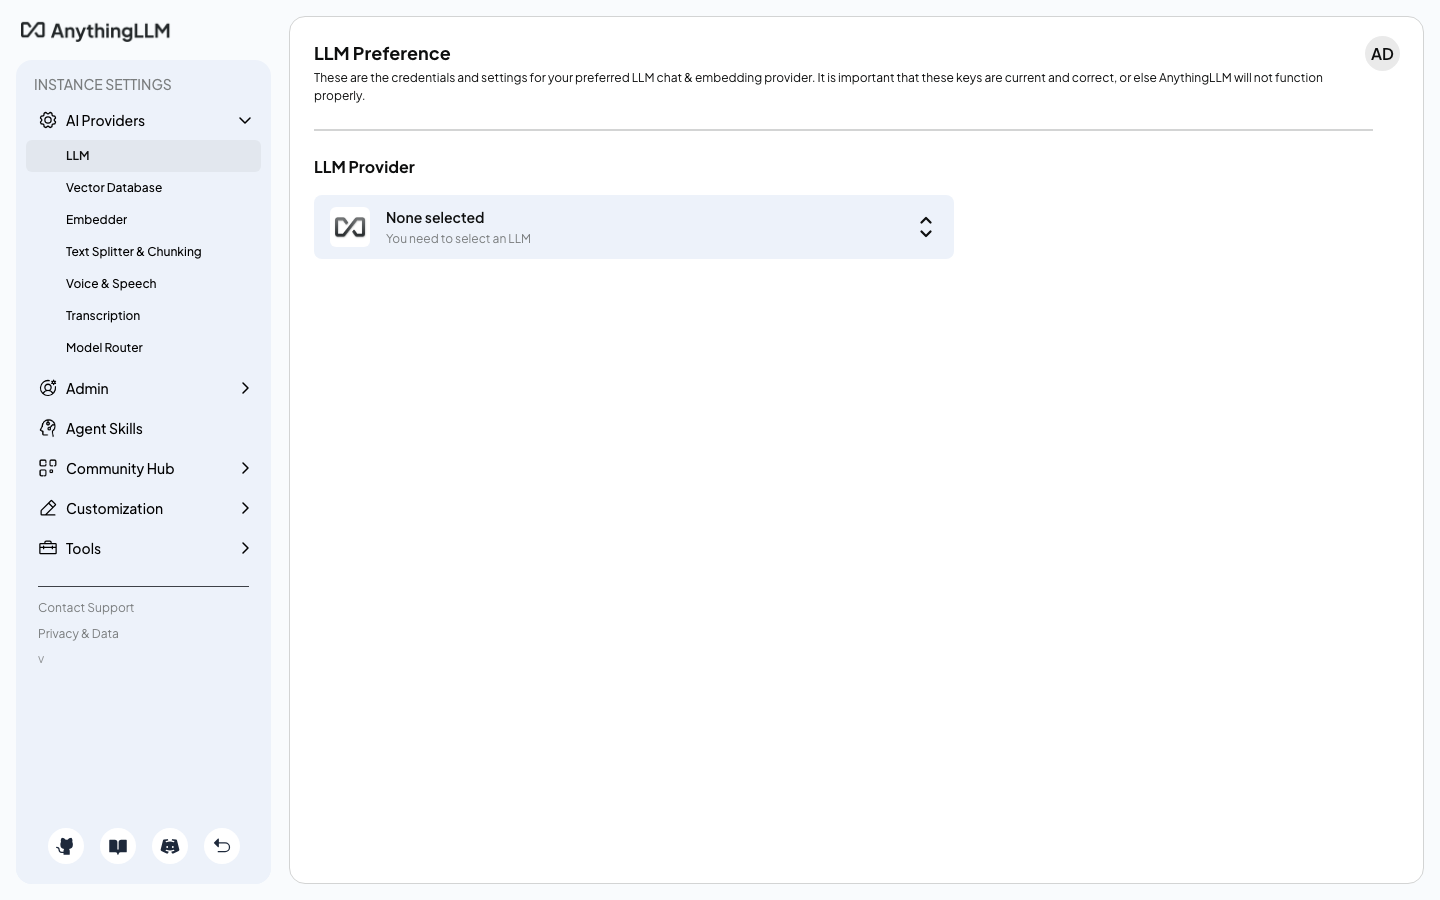The height and width of the screenshot is (900, 1440).
Task: Open the Agent Skills label
Action: (x=104, y=428)
